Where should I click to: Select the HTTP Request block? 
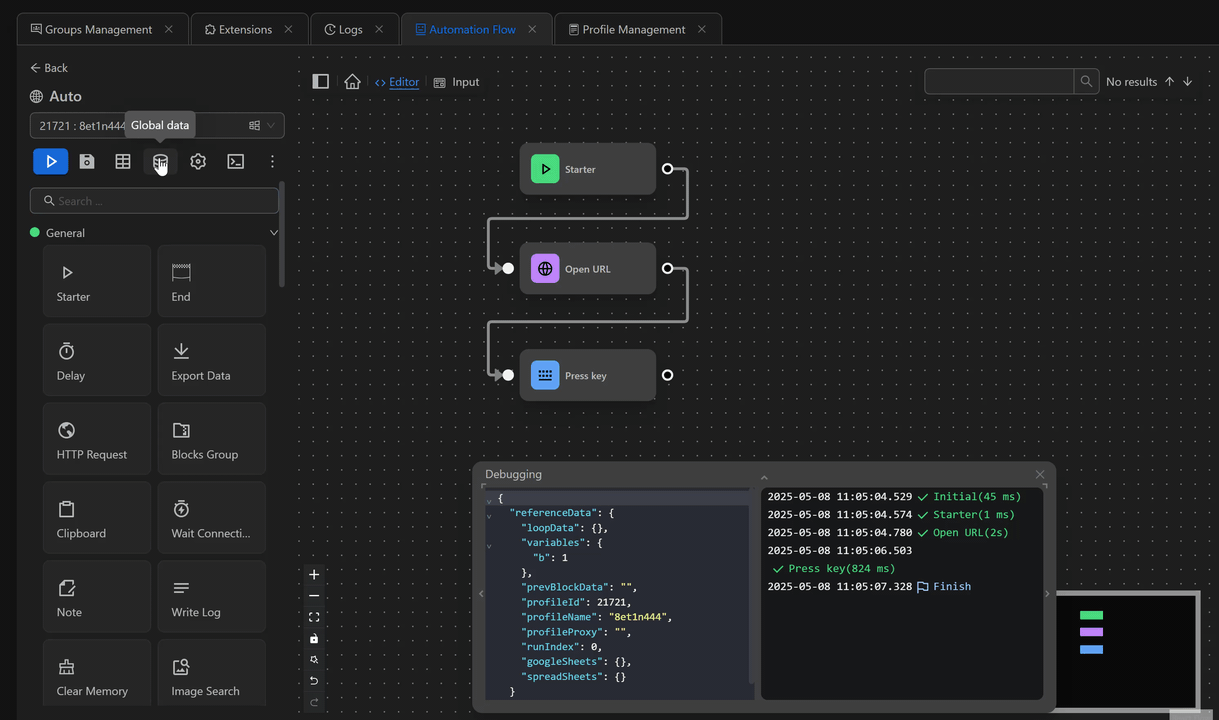(x=97, y=439)
